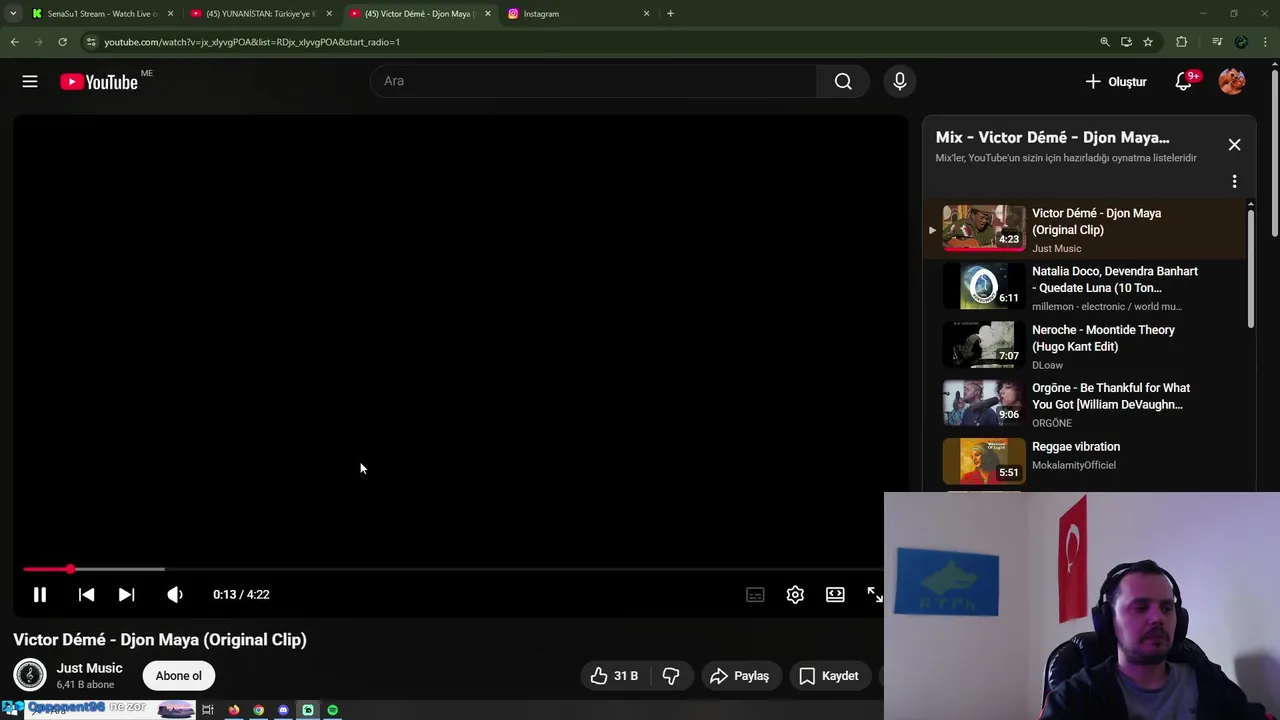Start voice search with the microphone
The image size is (1280, 720).
(x=900, y=81)
